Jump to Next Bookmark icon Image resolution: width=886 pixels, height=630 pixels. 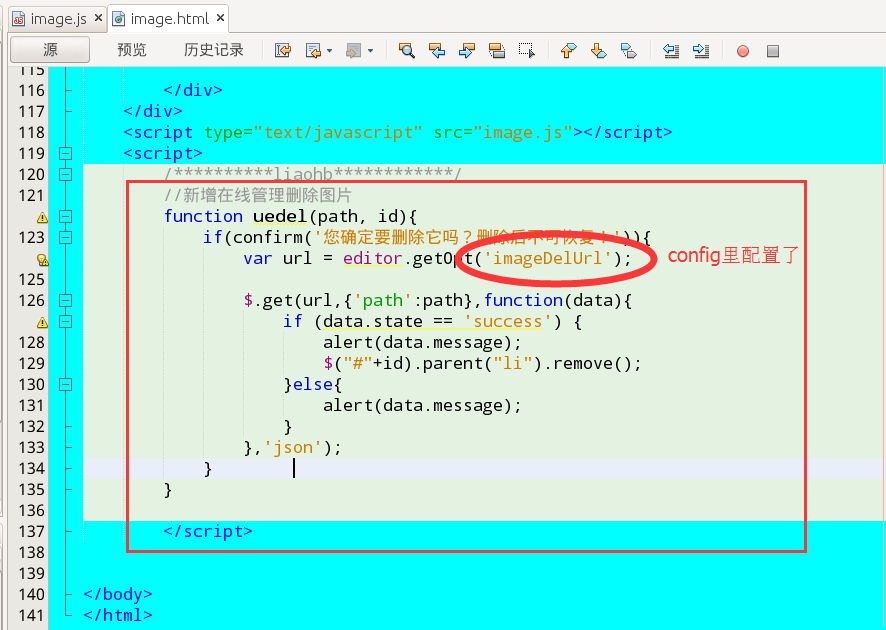pos(598,51)
